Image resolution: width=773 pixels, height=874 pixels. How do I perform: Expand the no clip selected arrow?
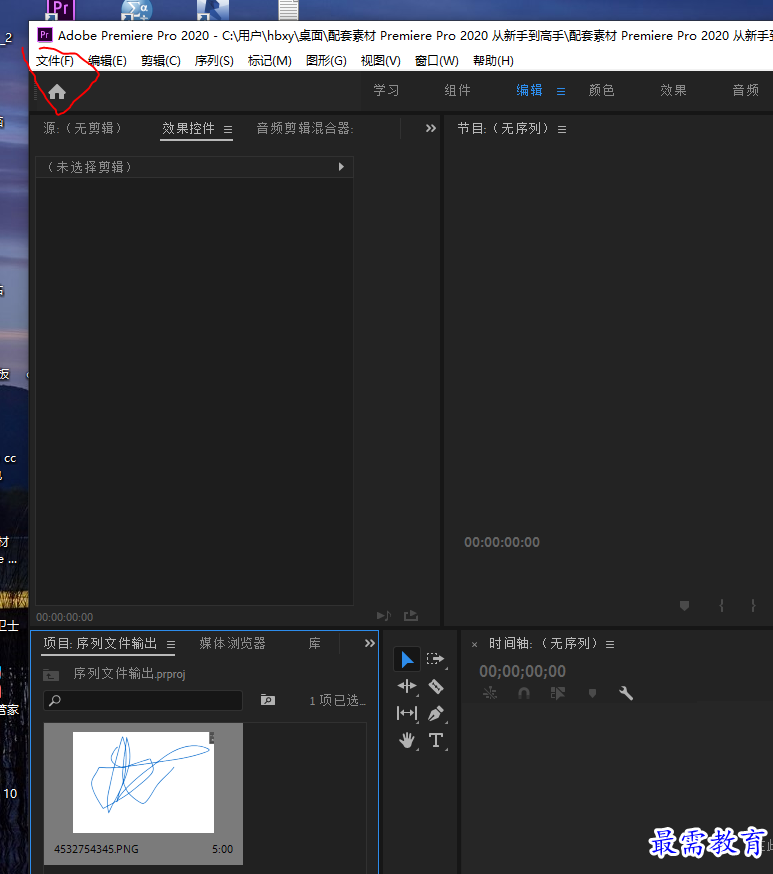coord(341,167)
